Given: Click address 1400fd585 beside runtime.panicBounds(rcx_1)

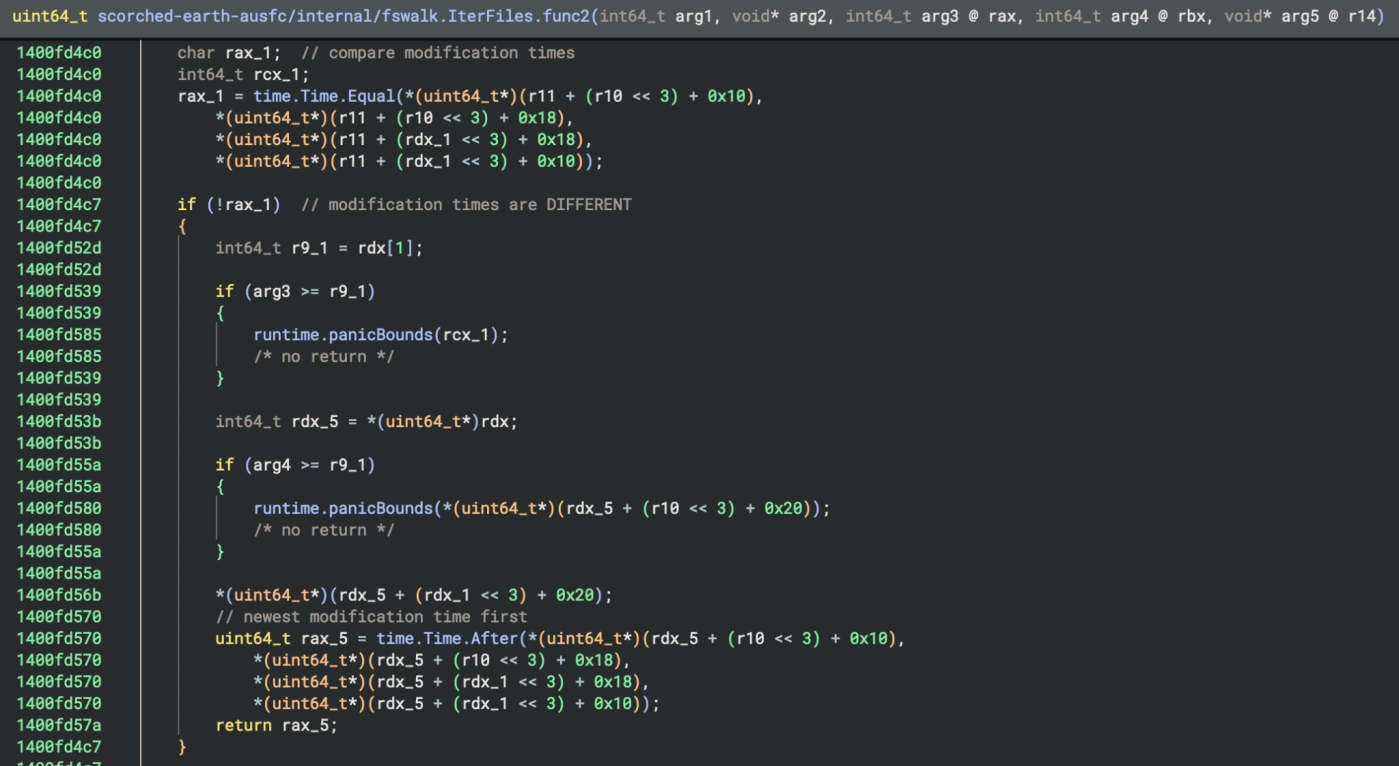Looking at the screenshot, I should 59,335.
